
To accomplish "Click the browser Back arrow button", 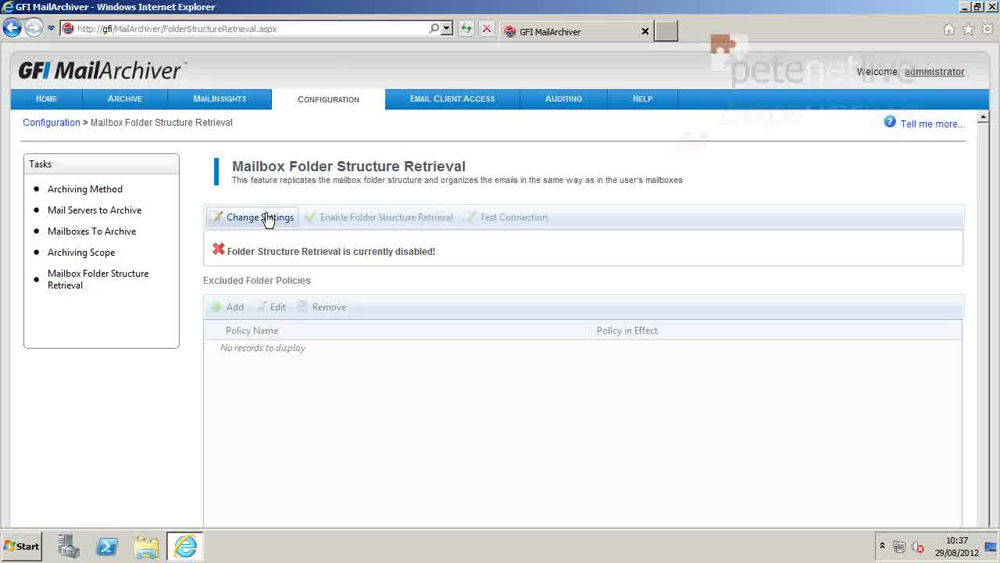I will click(11, 28).
